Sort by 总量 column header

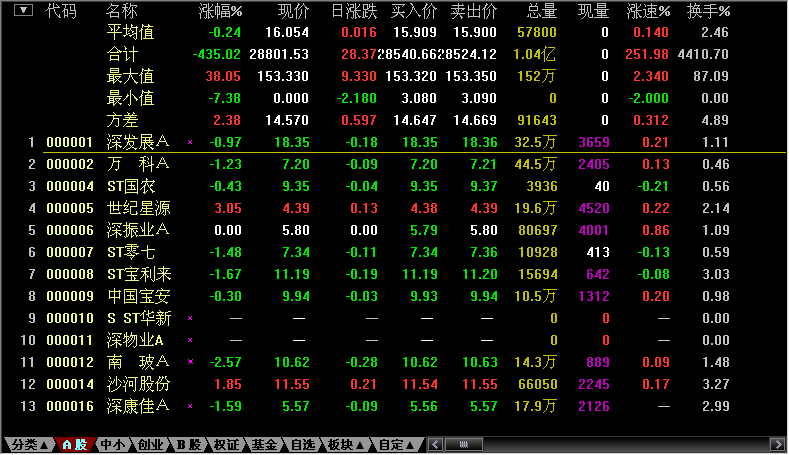(542, 11)
